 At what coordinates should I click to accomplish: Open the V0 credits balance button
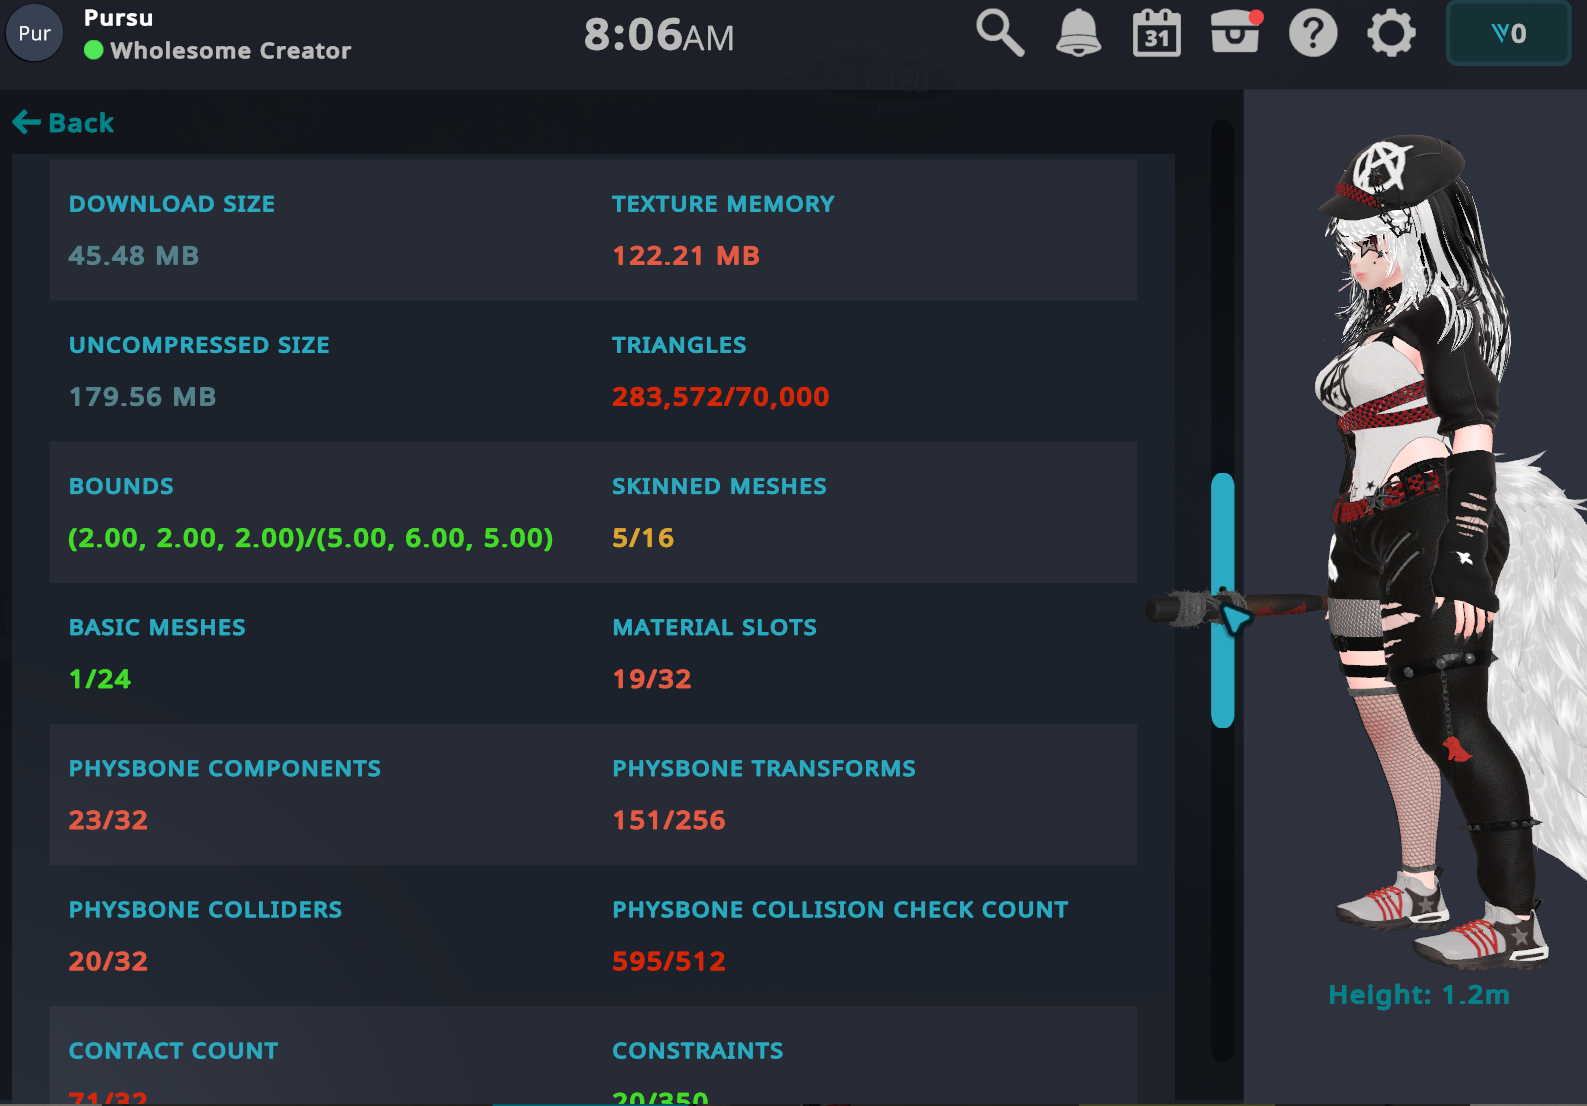point(1508,34)
